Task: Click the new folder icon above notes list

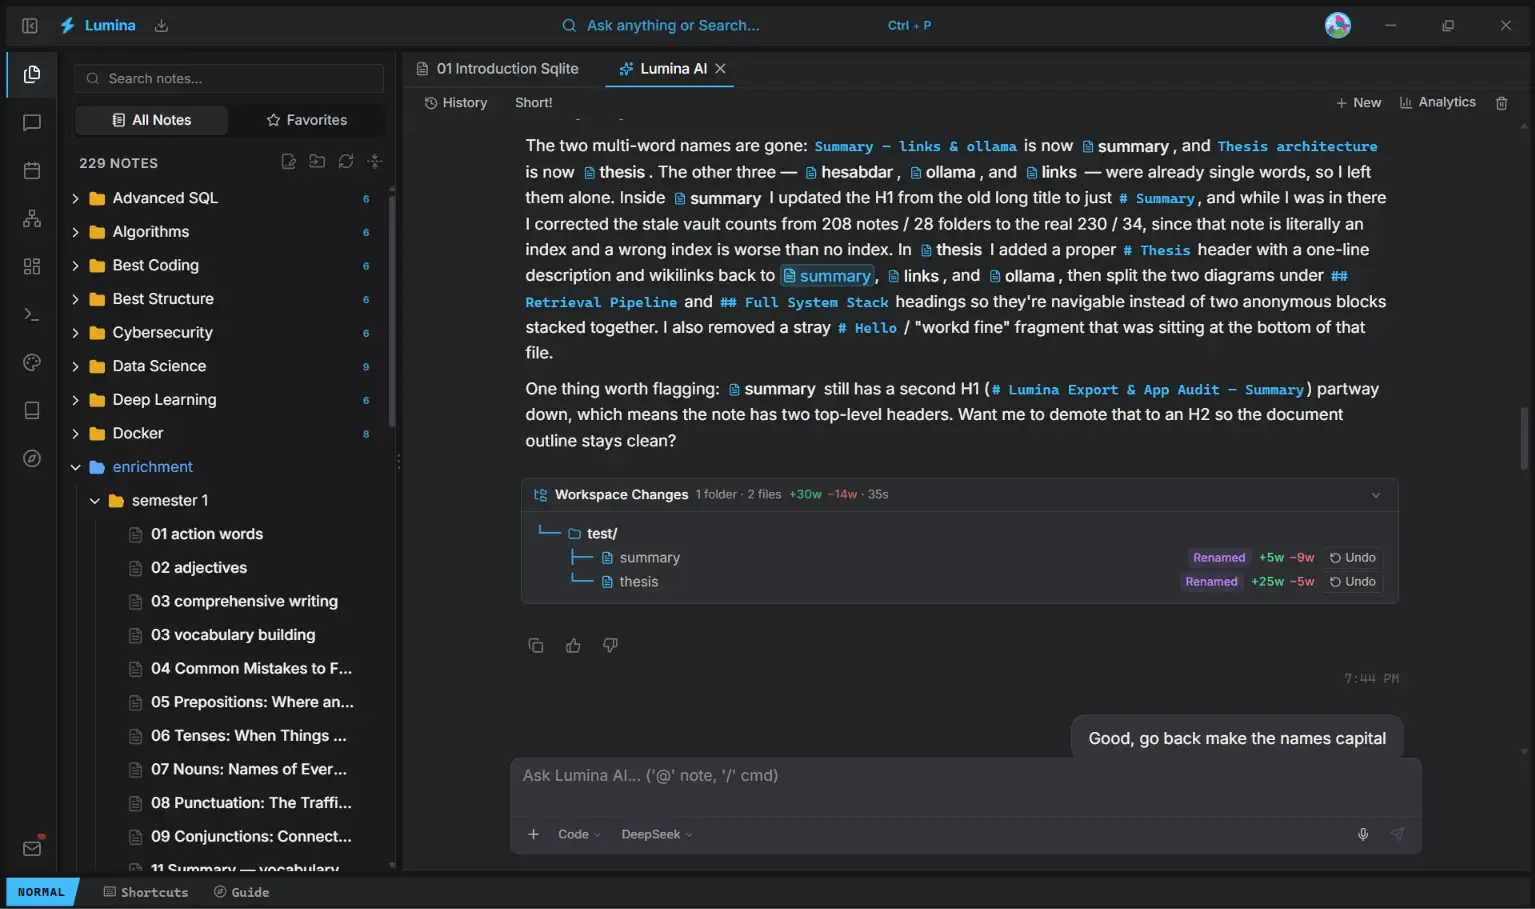Action: 317,162
